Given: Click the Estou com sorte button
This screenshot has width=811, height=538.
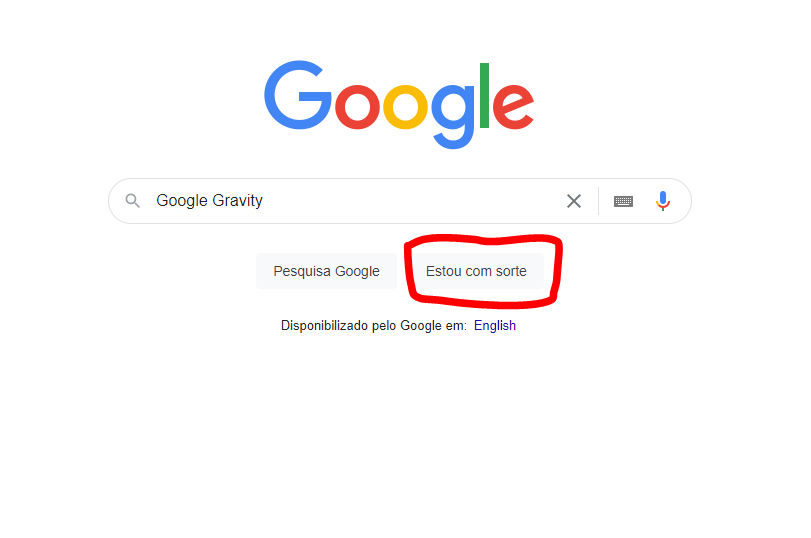Looking at the screenshot, I should [476, 271].
